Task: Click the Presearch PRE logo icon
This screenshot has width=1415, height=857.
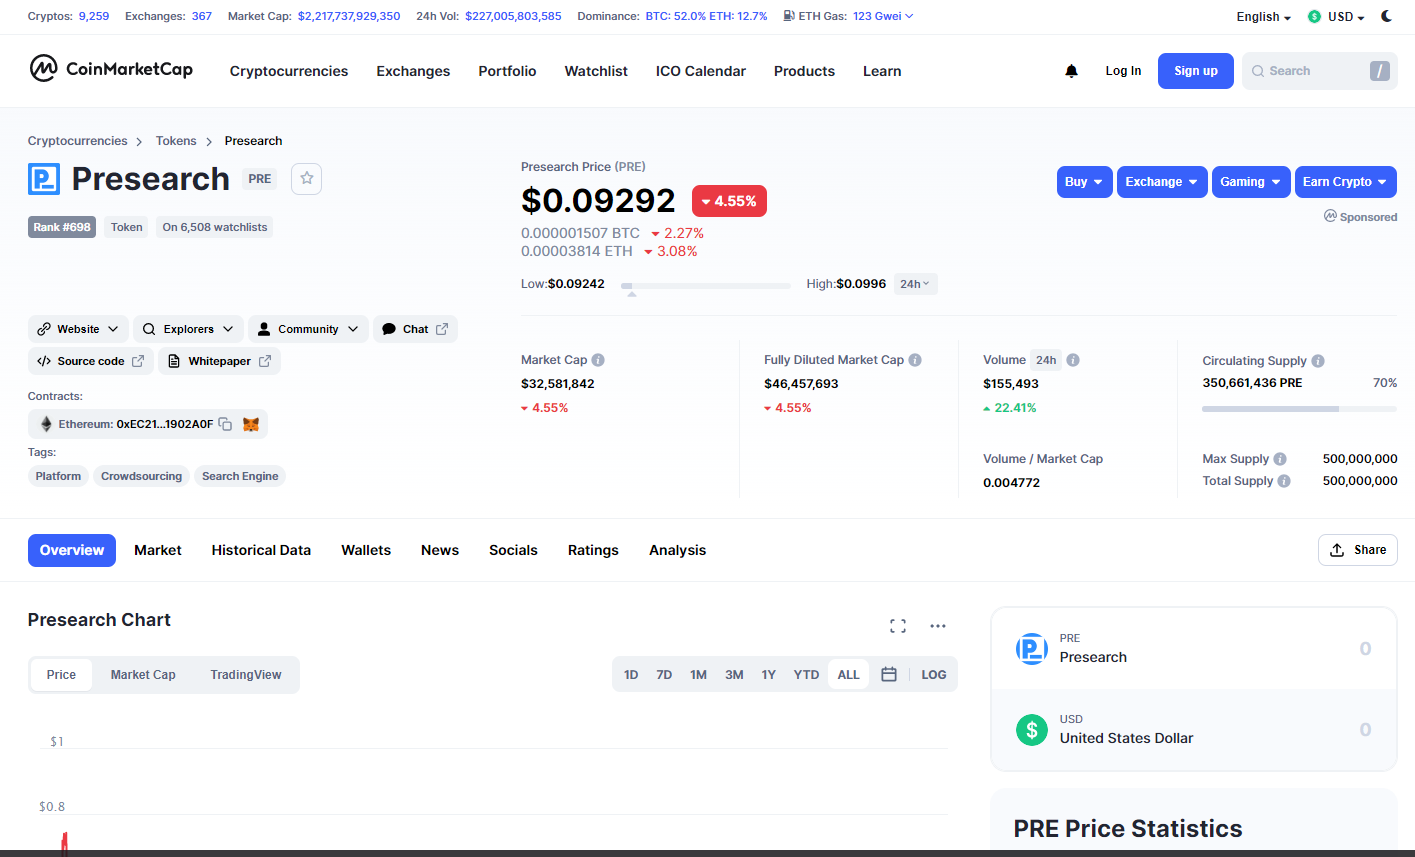Action: tap(44, 179)
